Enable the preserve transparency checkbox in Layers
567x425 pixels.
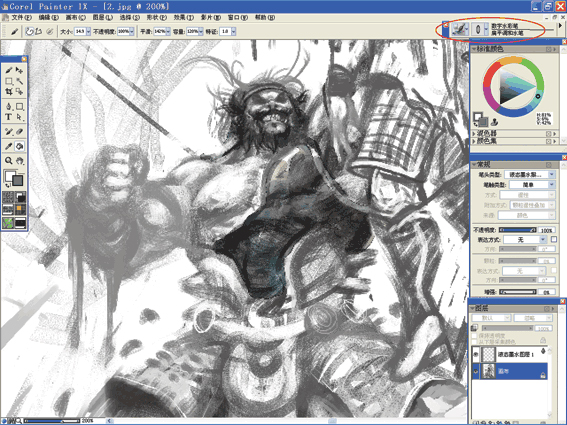474,335
